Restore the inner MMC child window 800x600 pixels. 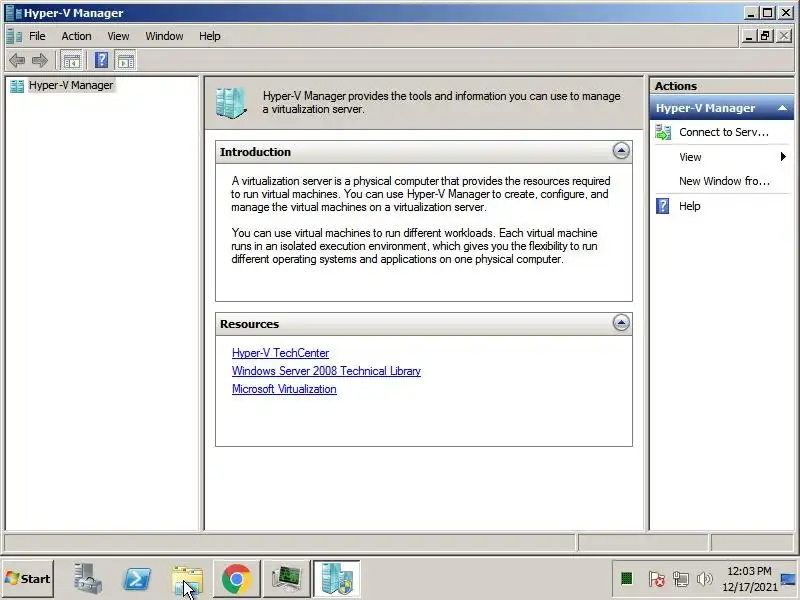tap(765, 36)
